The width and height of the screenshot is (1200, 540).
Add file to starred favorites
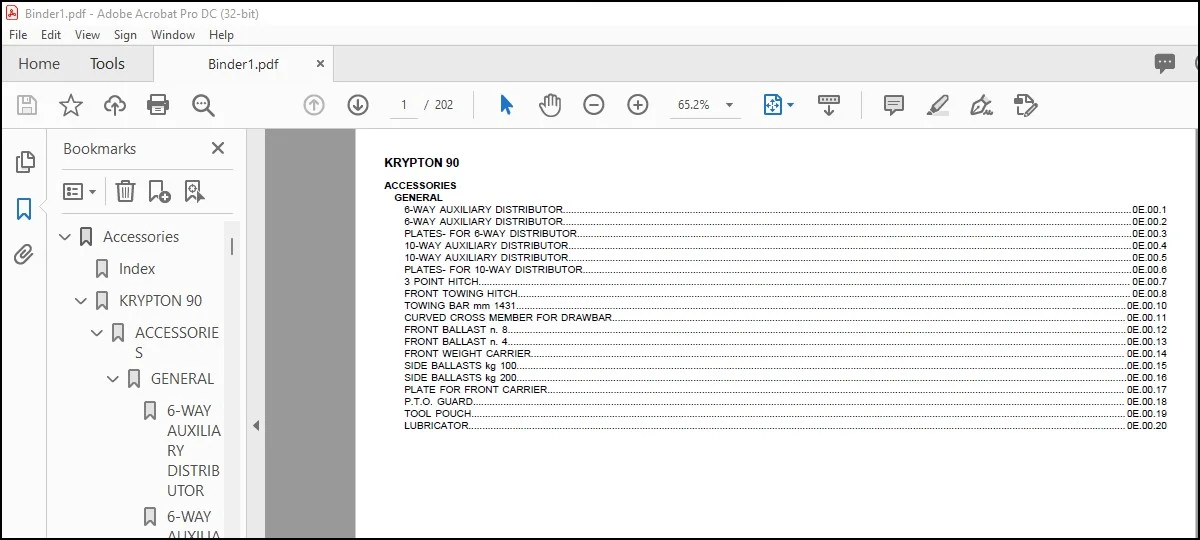(x=71, y=105)
